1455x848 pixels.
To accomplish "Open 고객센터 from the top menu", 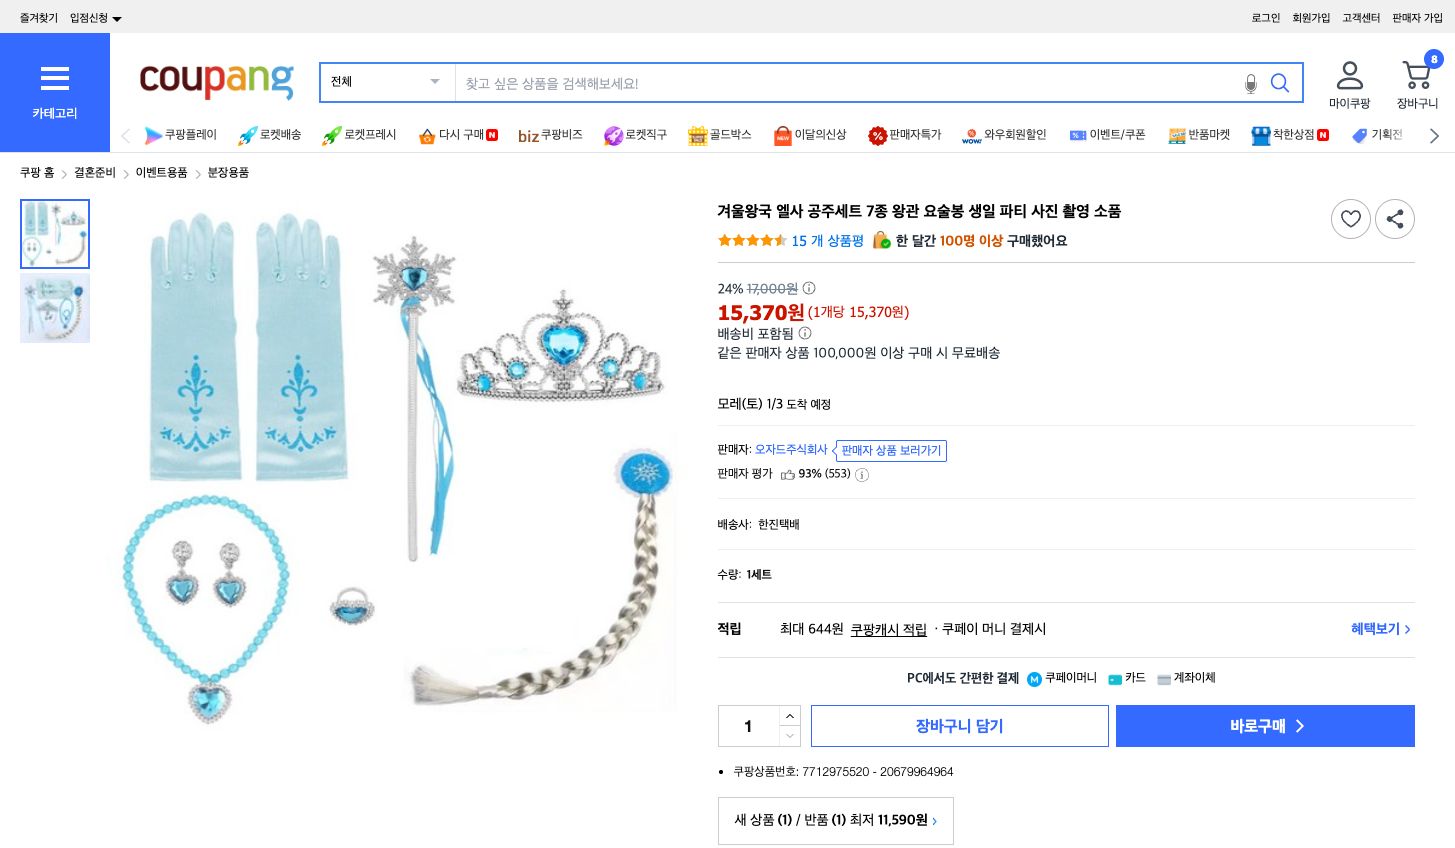I will pyautogui.click(x=1360, y=17).
